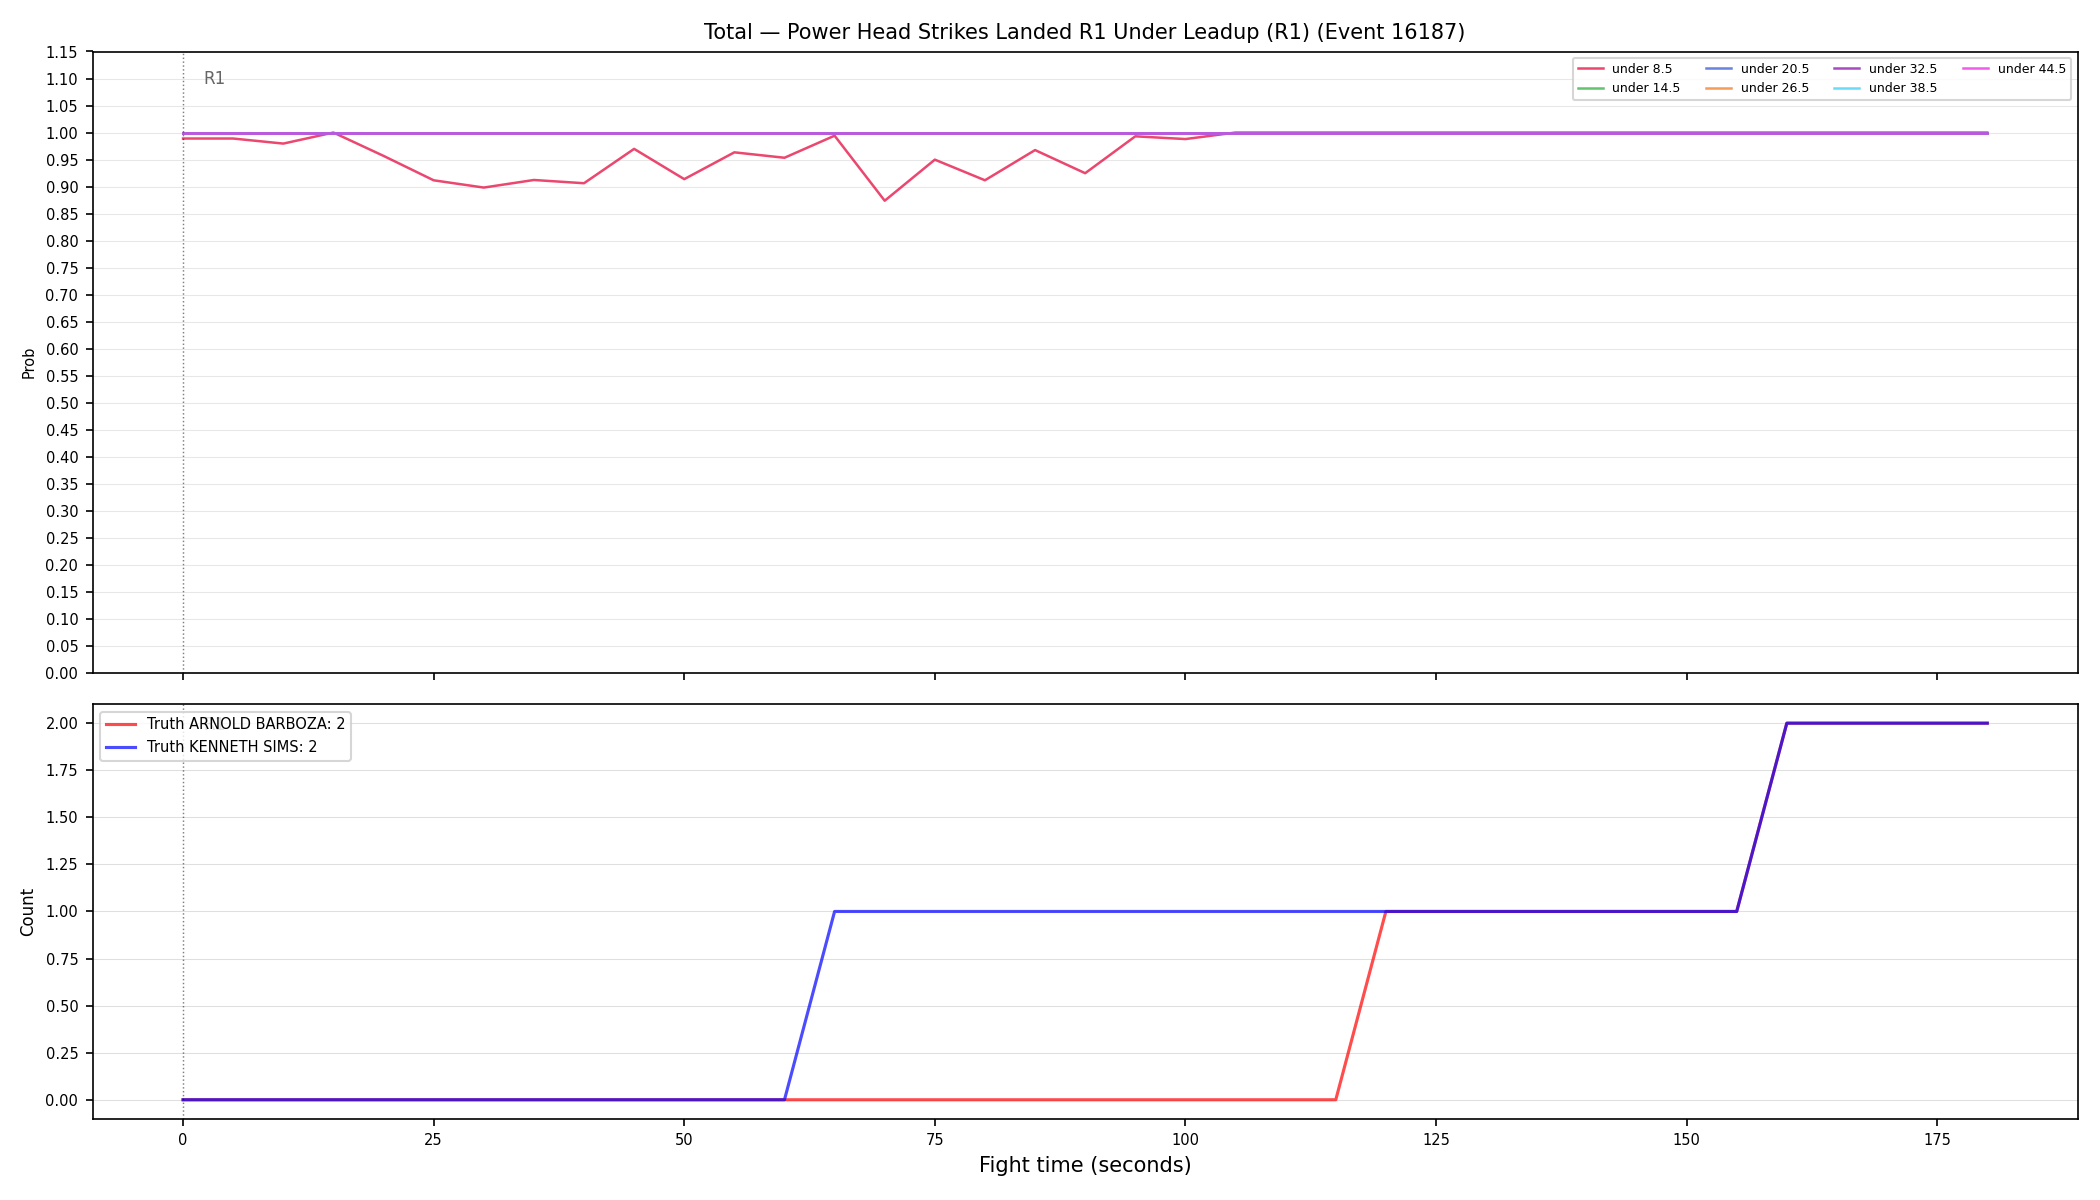Click the Count axis tick label '1.50'
Screen dimensions: 2100x1200
(x=62, y=817)
